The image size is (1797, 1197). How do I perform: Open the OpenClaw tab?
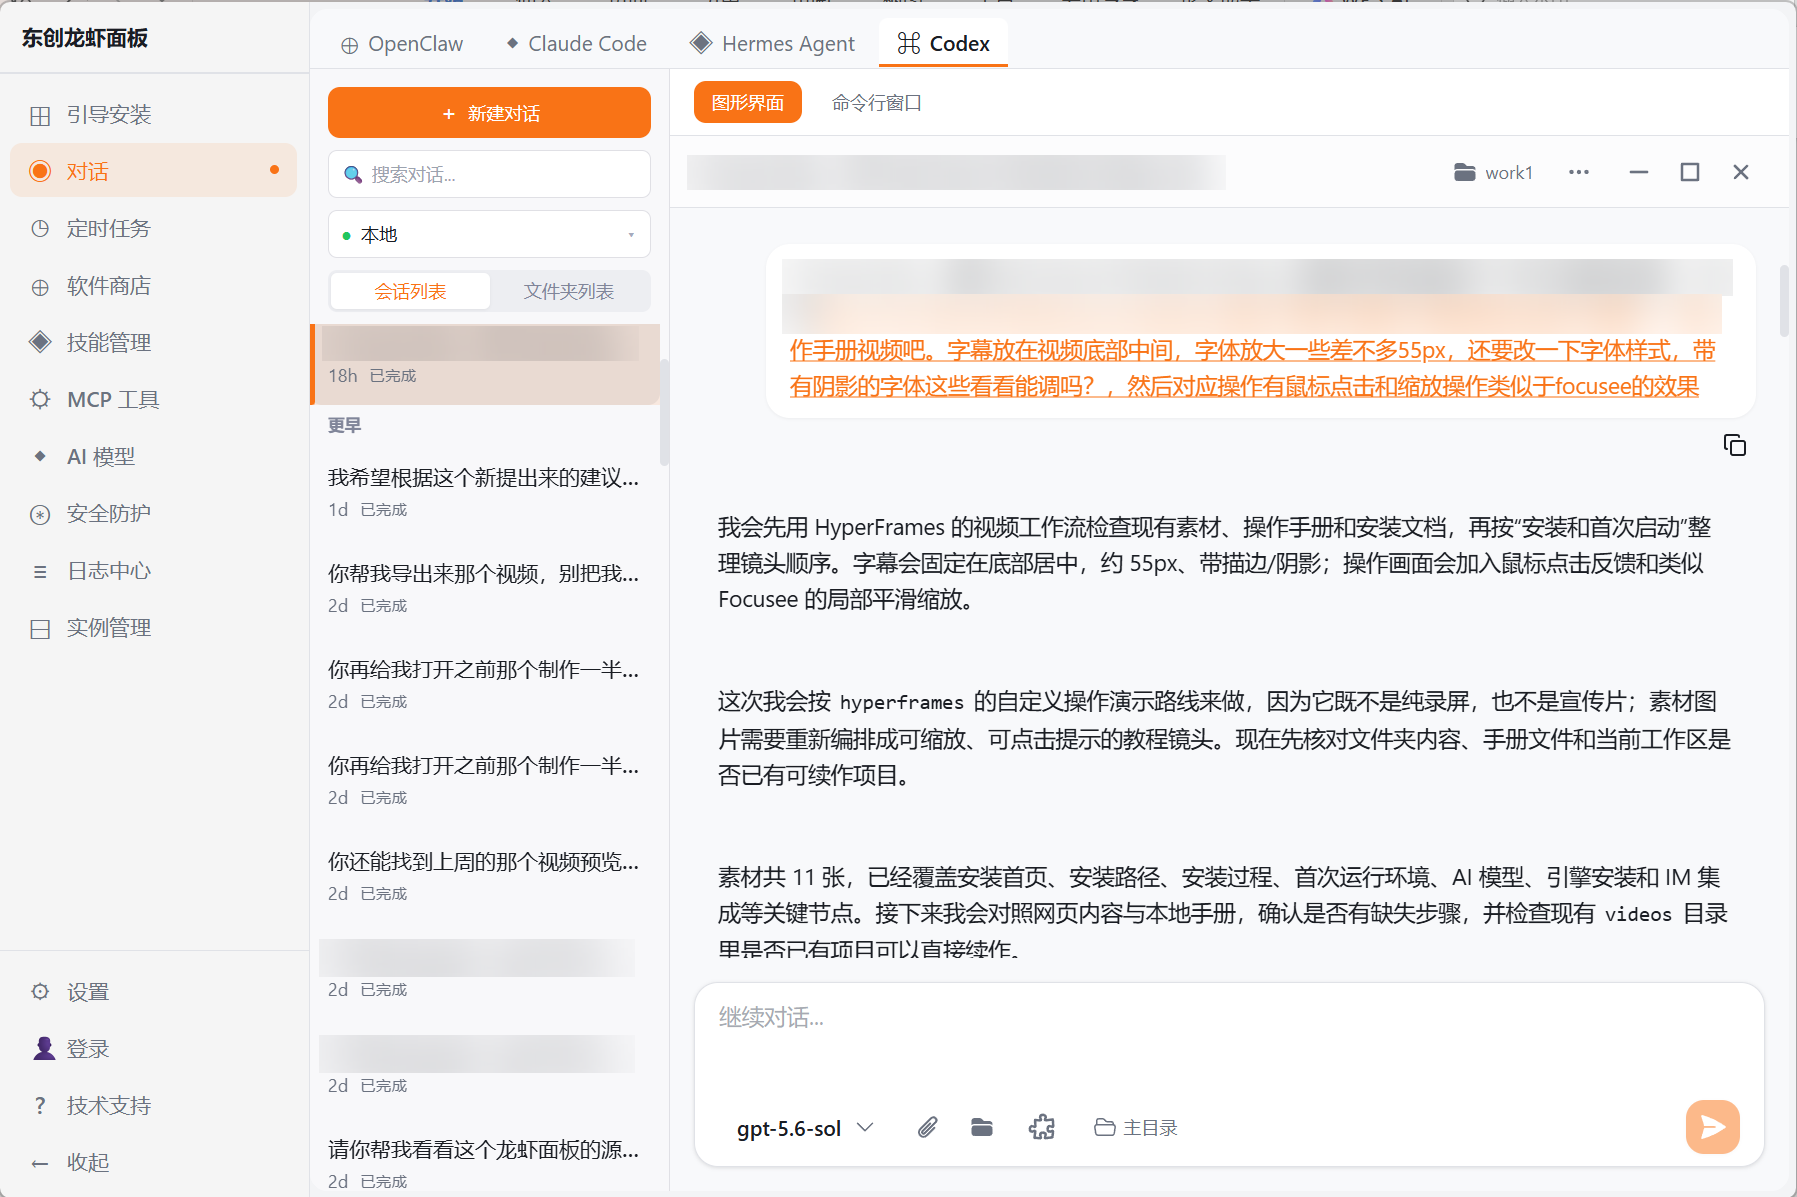click(402, 44)
